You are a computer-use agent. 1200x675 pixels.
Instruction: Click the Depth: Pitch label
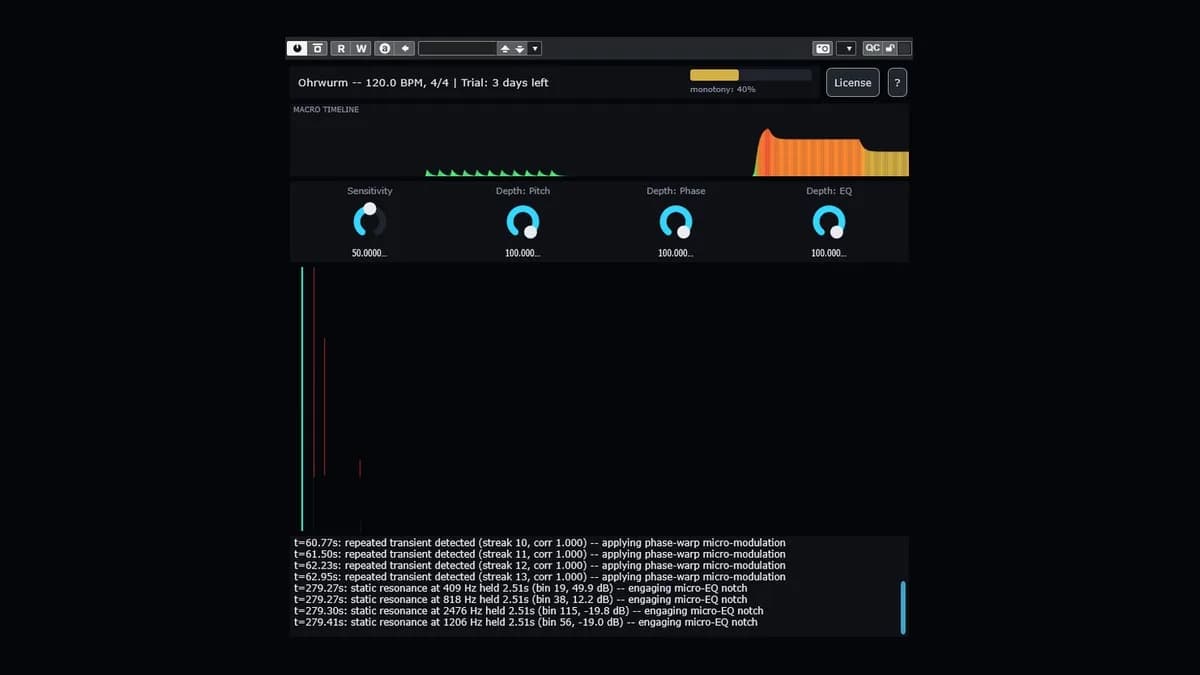pos(523,191)
